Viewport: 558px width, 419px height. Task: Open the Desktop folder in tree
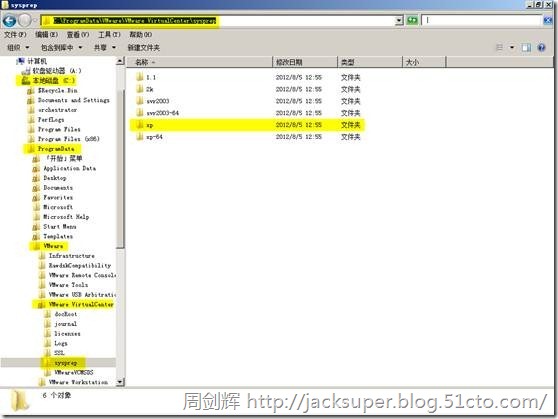tap(55, 178)
